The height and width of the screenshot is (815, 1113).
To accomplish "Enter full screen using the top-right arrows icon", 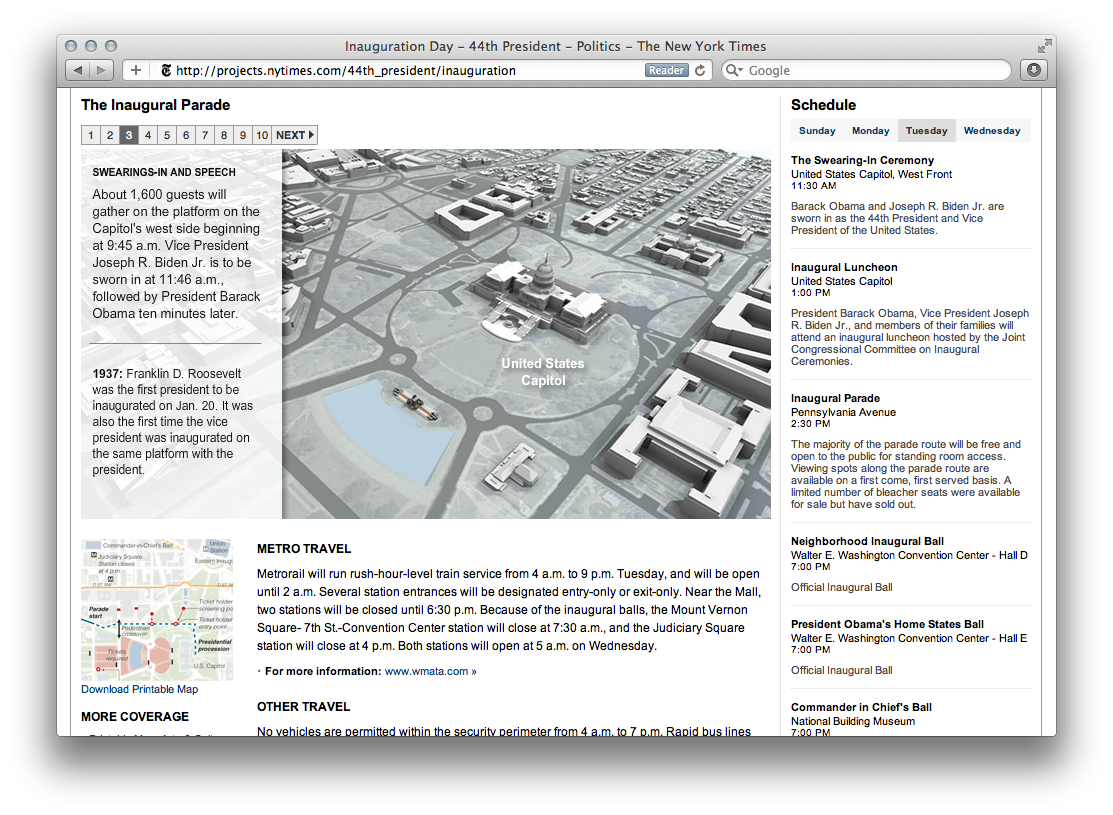I will click(1045, 46).
